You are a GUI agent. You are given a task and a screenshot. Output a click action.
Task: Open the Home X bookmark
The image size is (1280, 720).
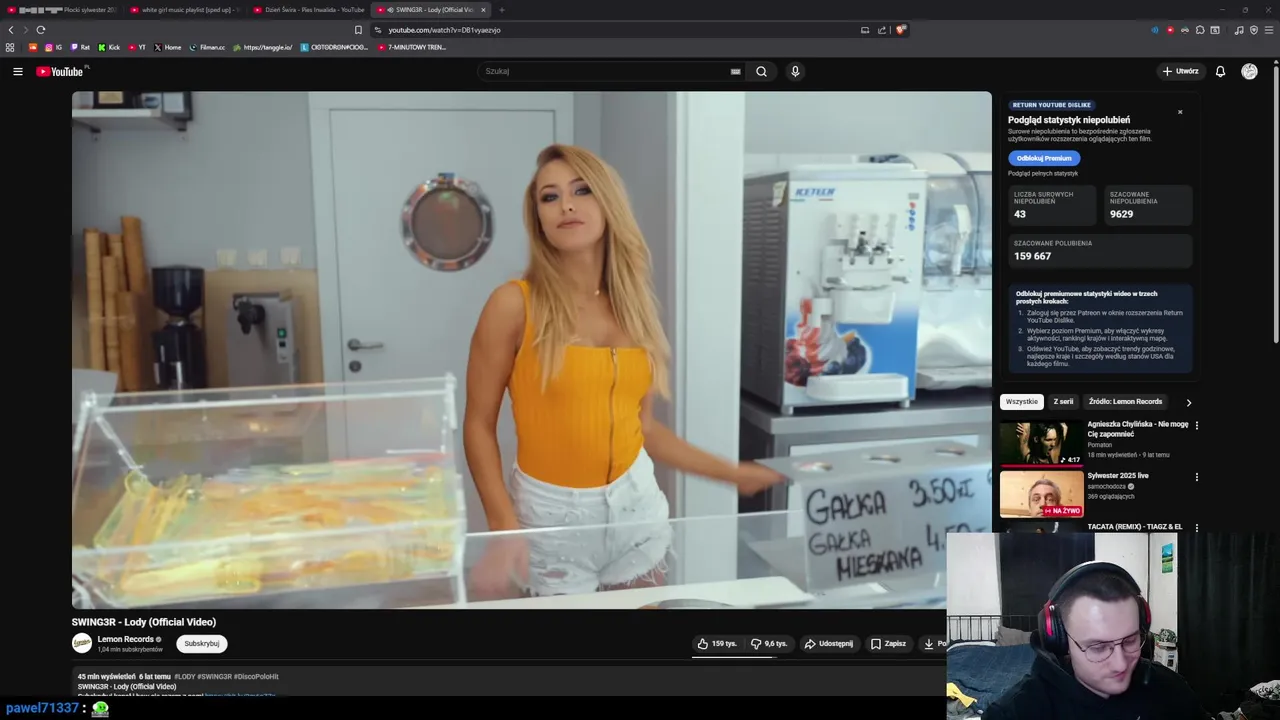(168, 47)
